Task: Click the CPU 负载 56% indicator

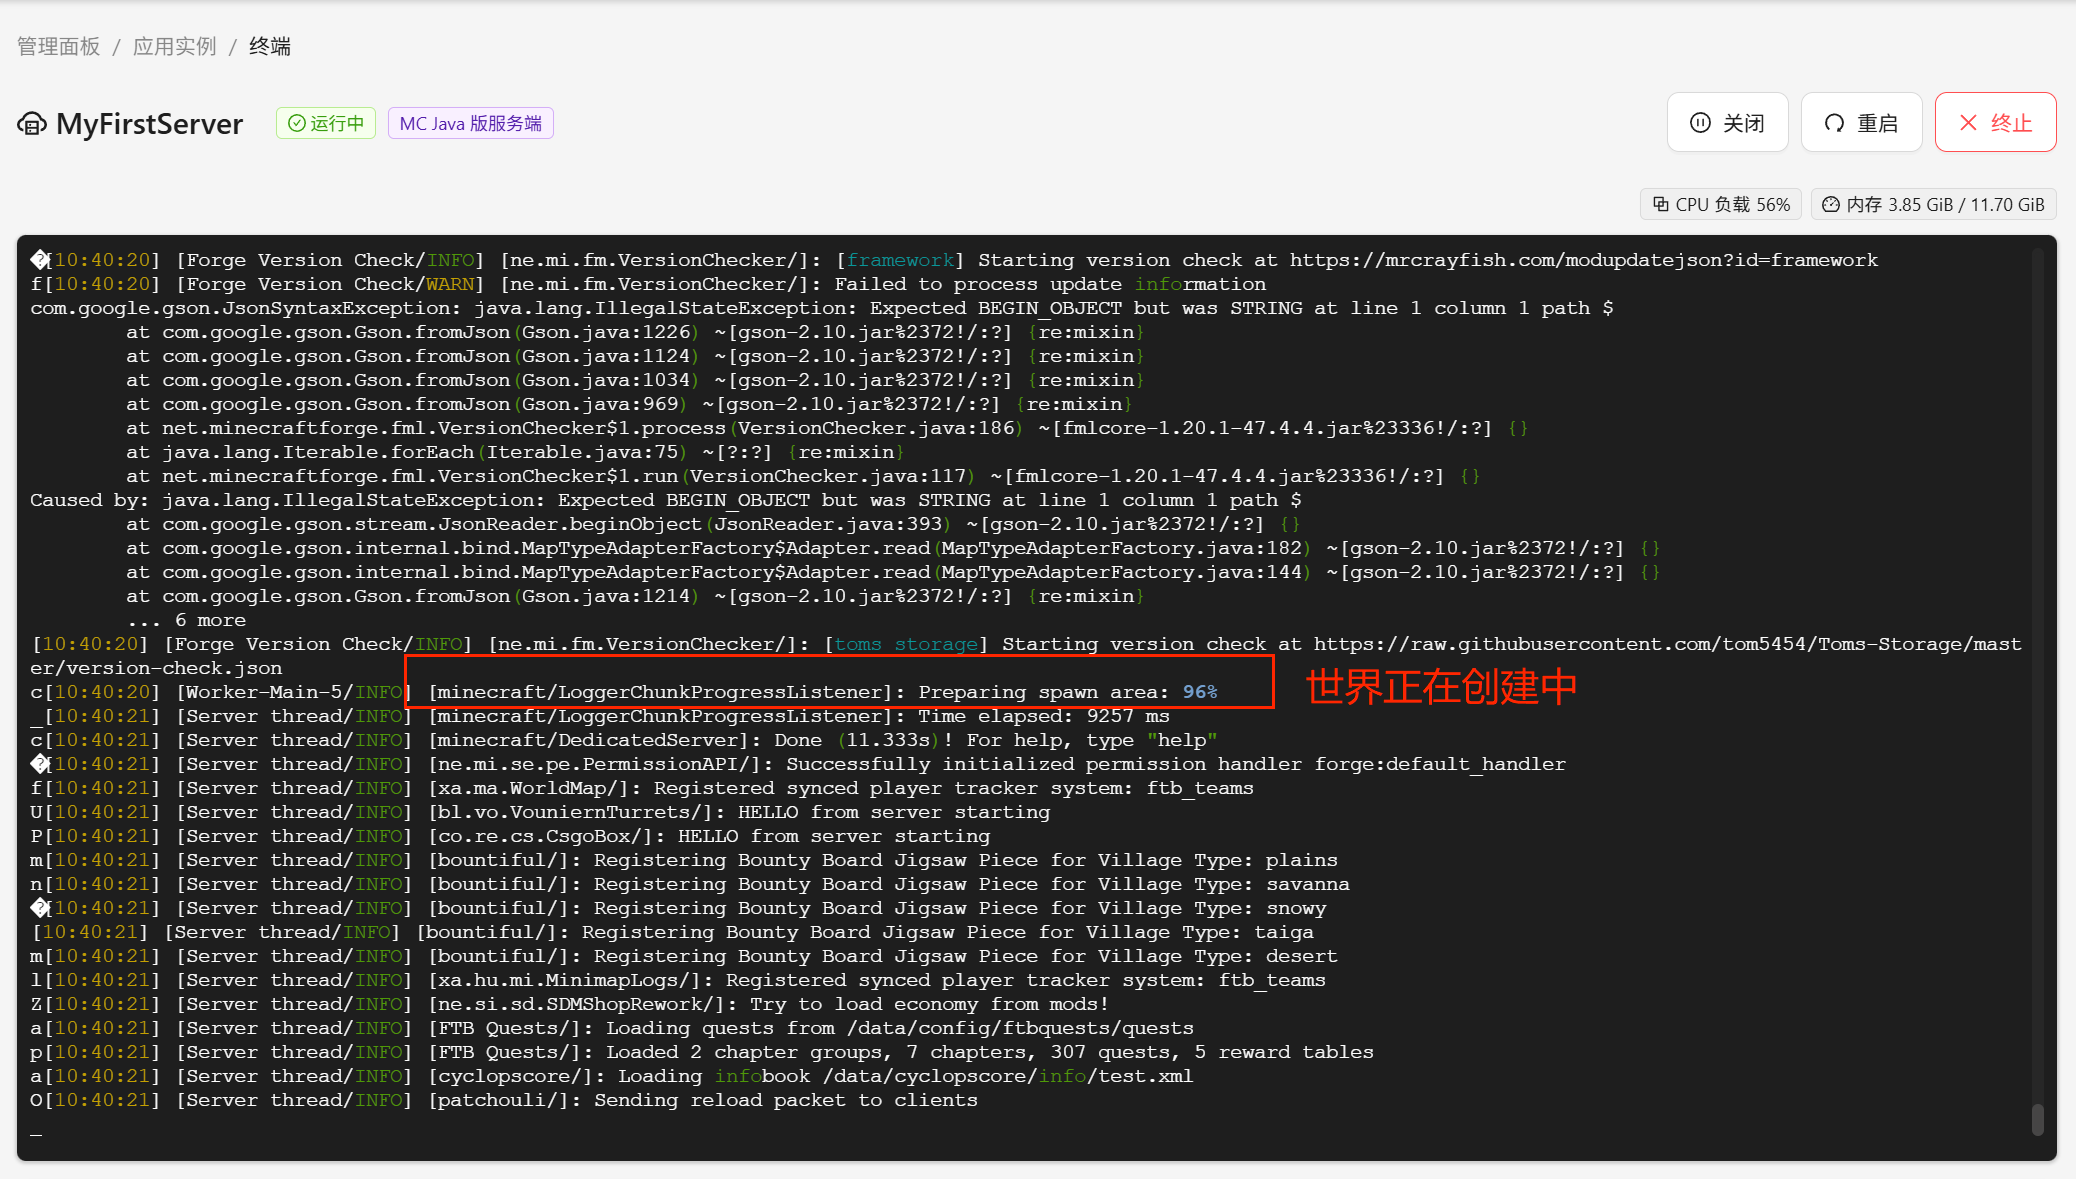Action: (x=1721, y=204)
